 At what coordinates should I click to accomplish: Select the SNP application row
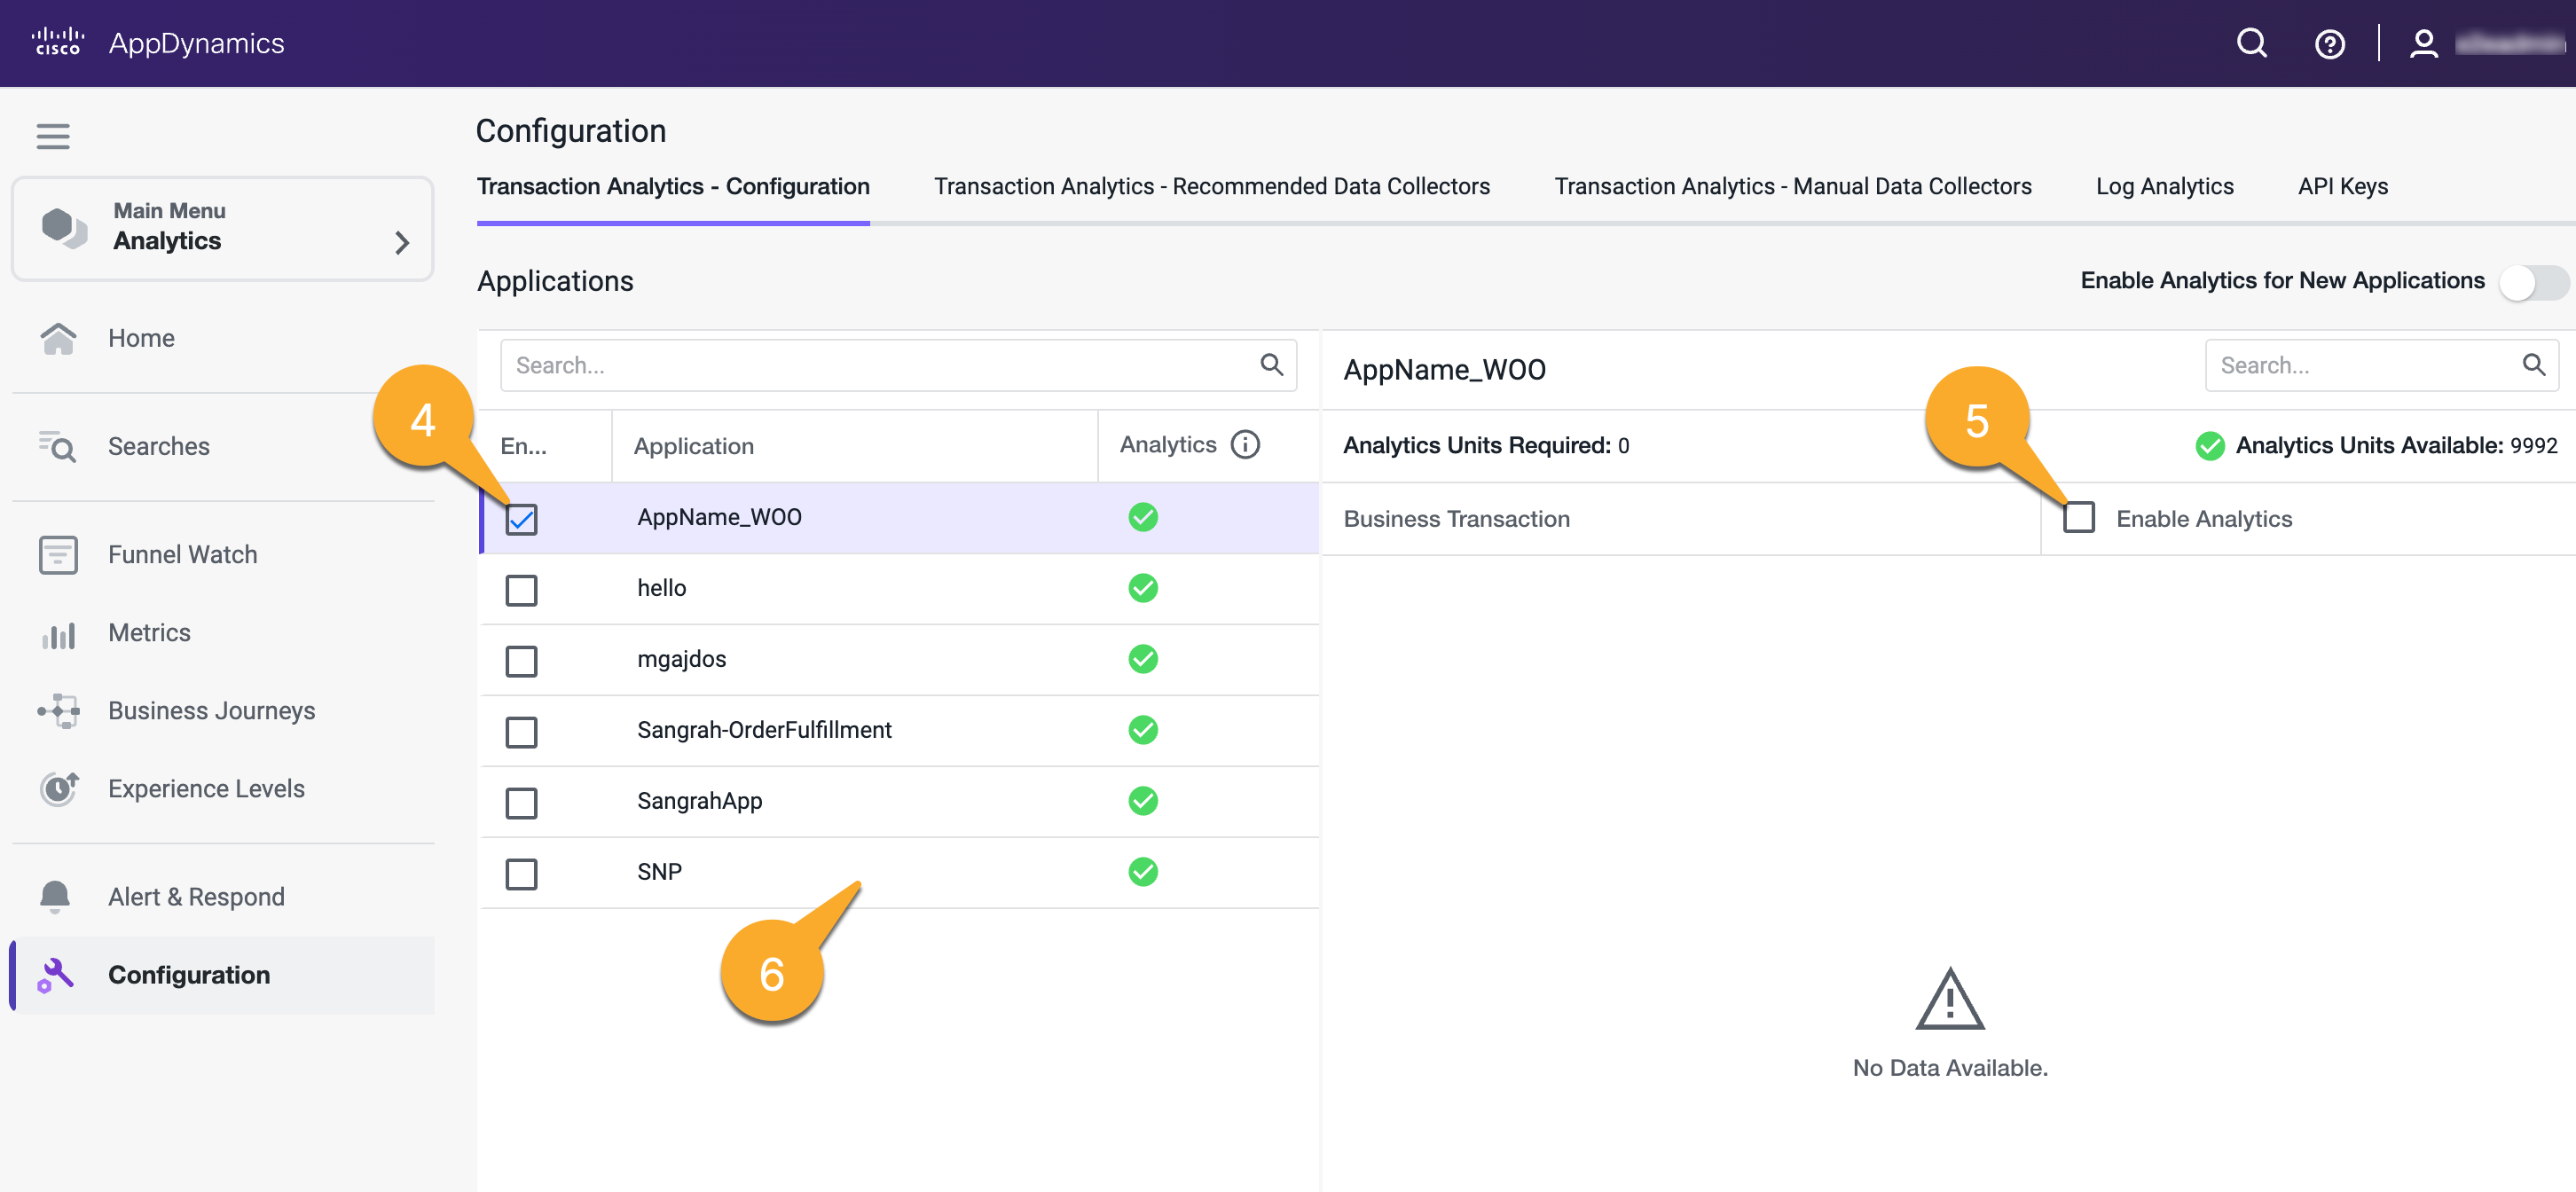point(660,871)
